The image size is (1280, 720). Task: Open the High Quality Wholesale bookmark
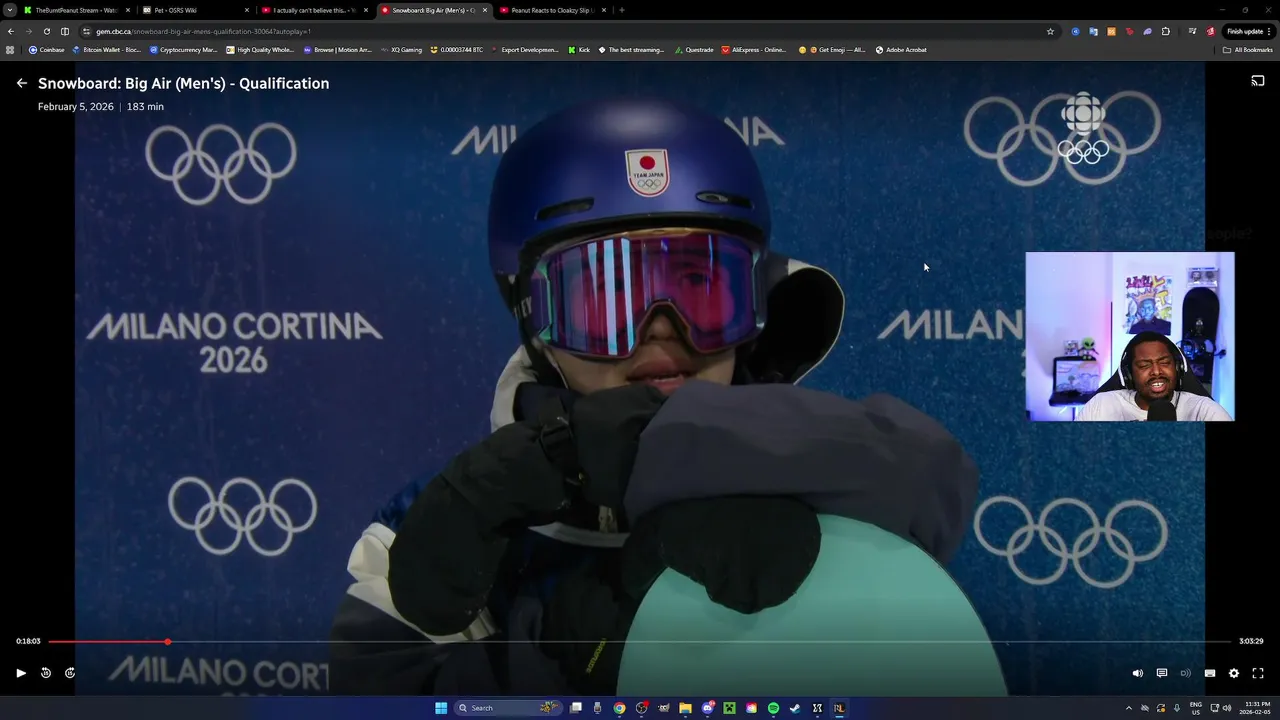(260, 49)
